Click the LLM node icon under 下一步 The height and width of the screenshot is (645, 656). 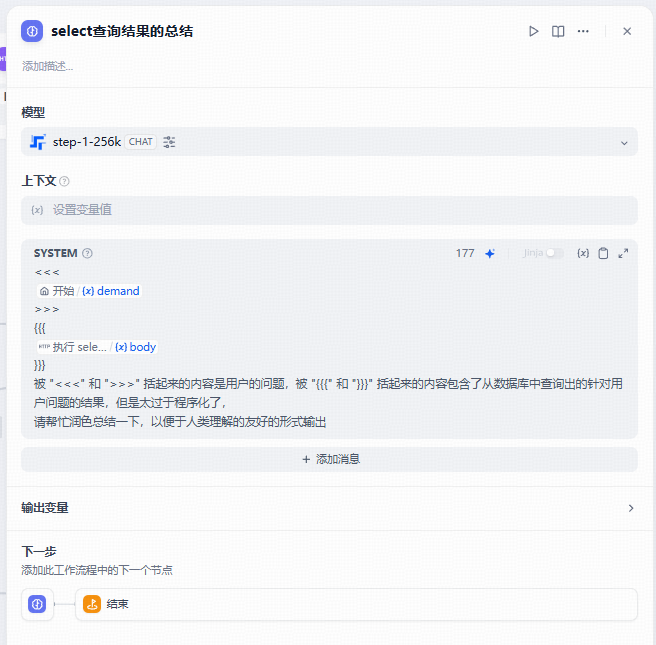click(37, 604)
